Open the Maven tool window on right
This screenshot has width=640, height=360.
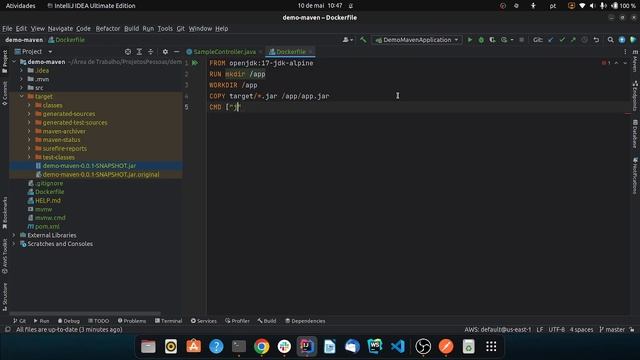(635, 61)
